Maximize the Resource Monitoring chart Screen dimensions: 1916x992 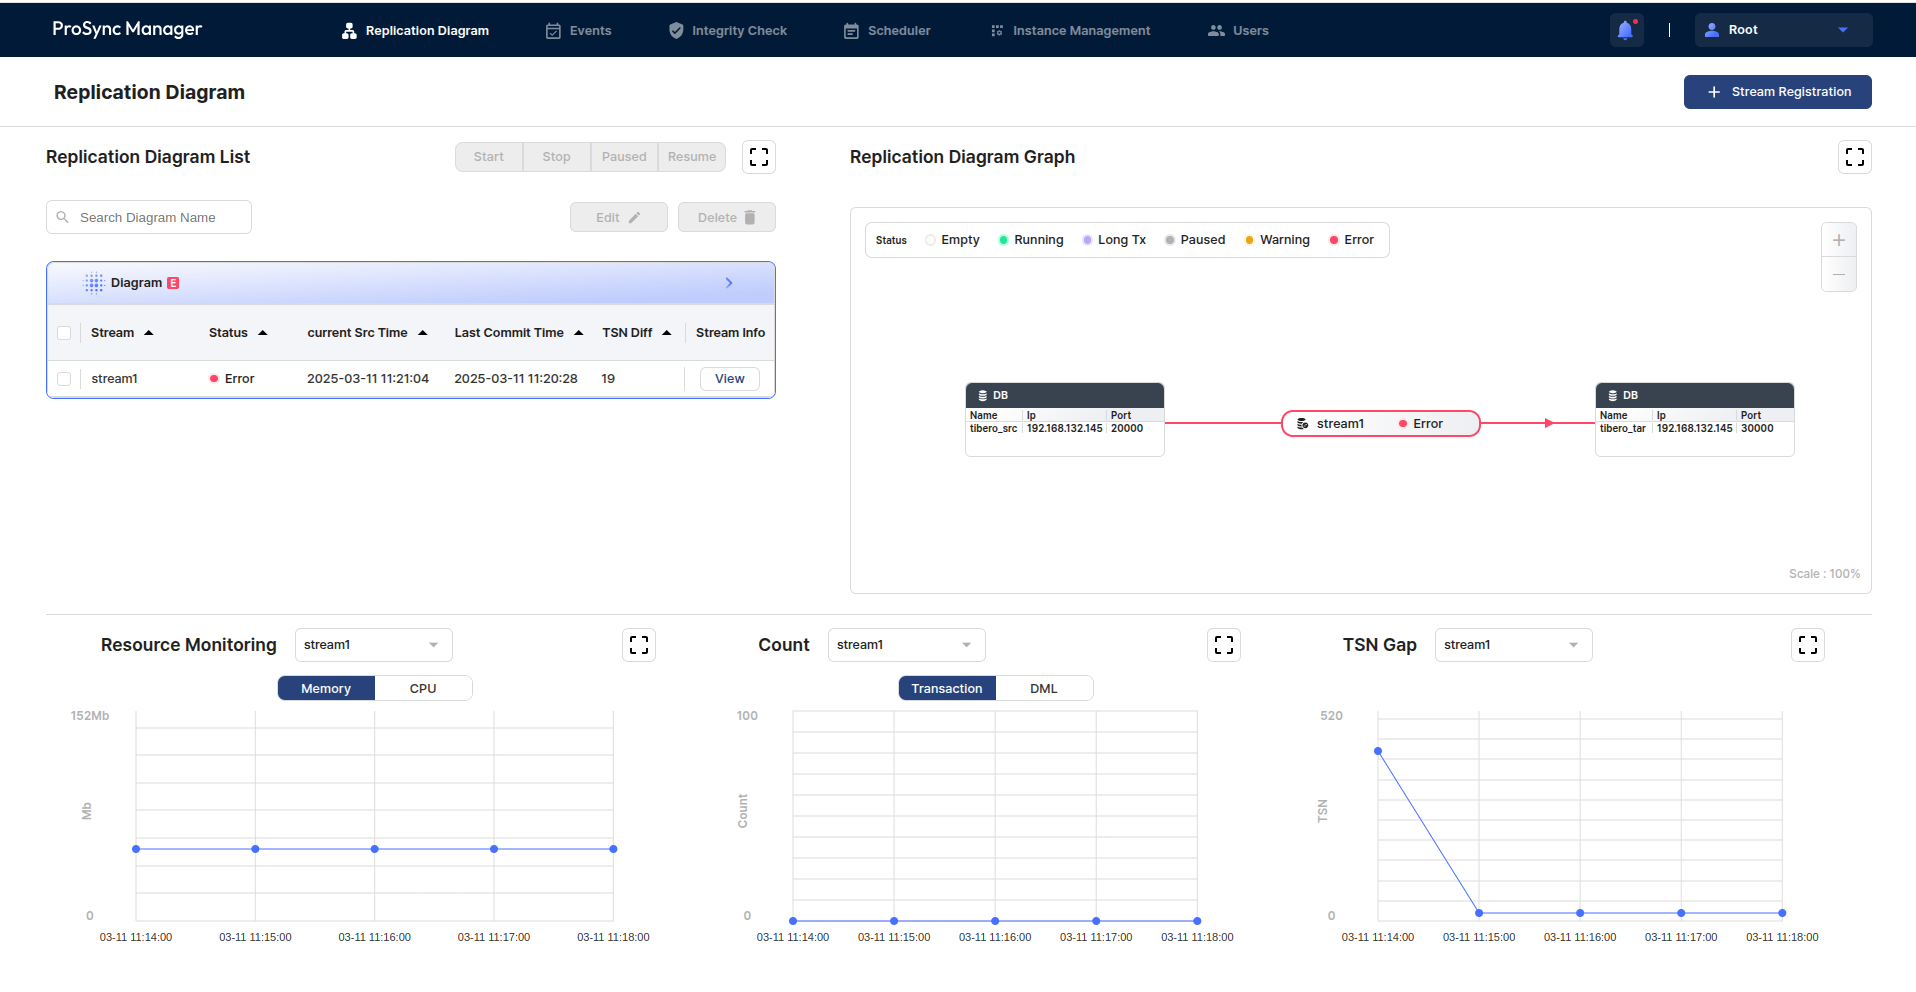coord(639,645)
